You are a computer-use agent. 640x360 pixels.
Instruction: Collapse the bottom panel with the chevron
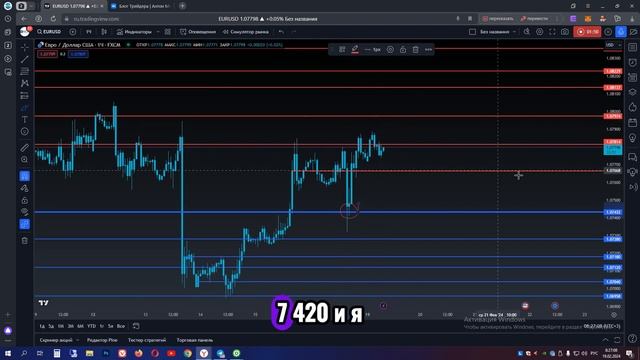[605, 340]
